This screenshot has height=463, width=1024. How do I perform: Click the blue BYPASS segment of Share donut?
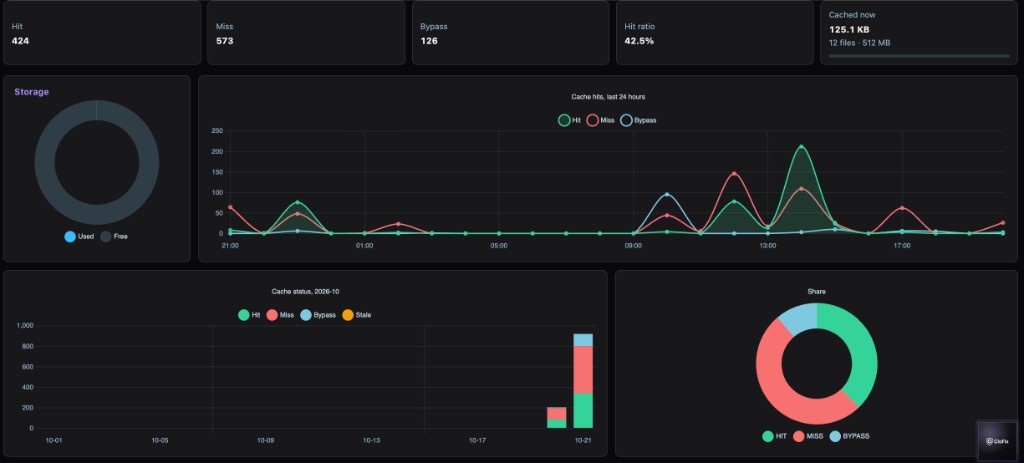click(801, 320)
